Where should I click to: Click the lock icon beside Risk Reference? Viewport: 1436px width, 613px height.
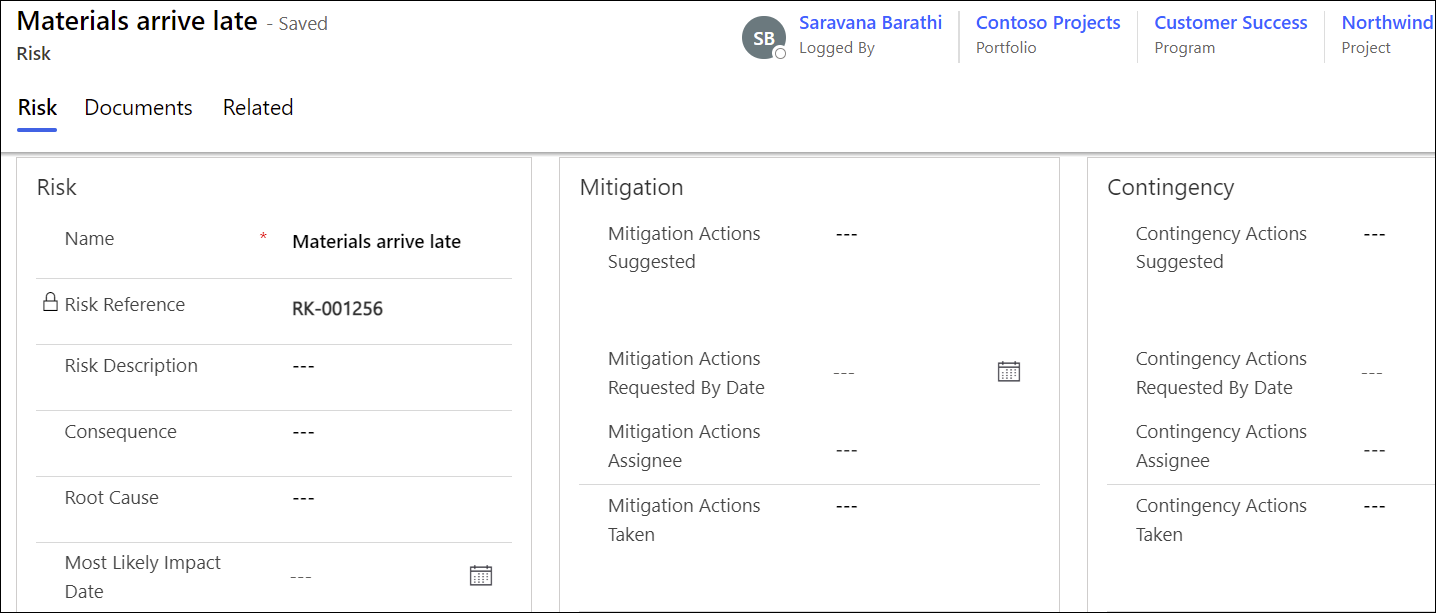(x=50, y=302)
